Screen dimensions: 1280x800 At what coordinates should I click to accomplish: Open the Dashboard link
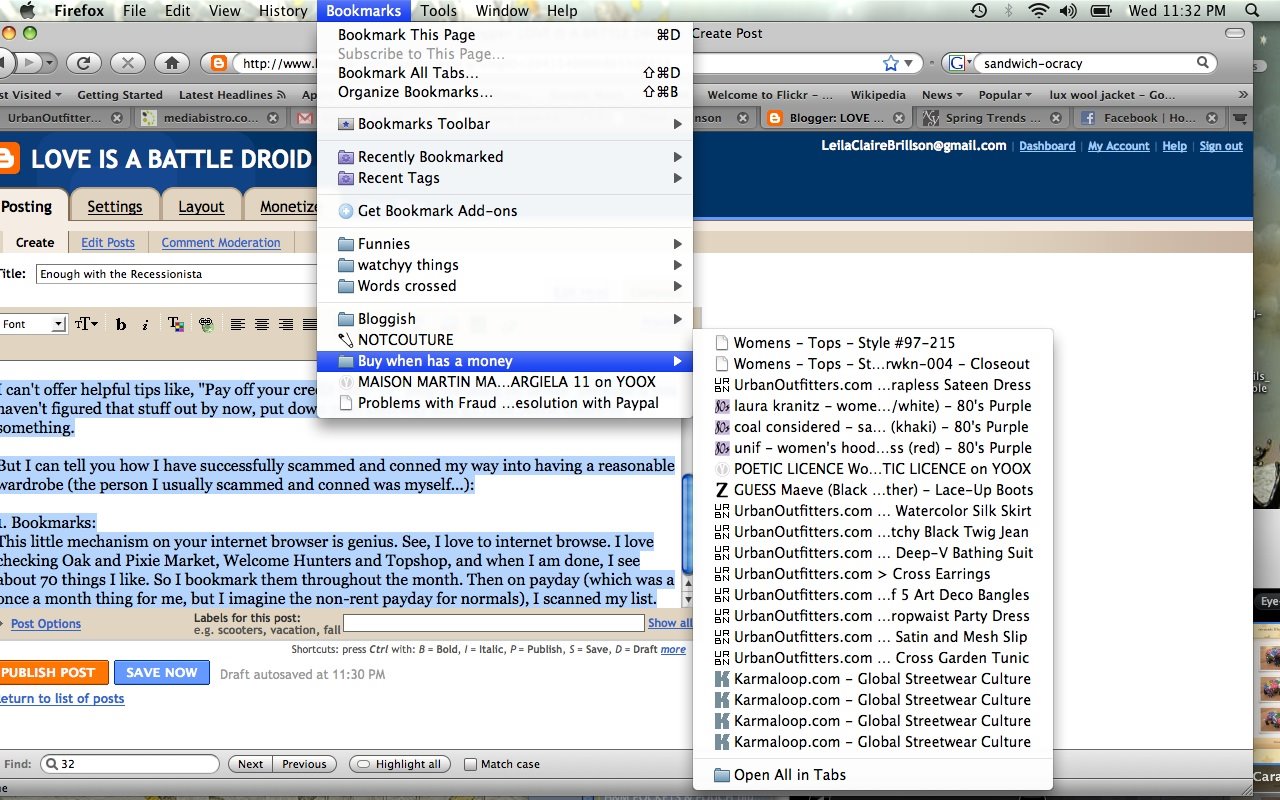(x=1047, y=146)
